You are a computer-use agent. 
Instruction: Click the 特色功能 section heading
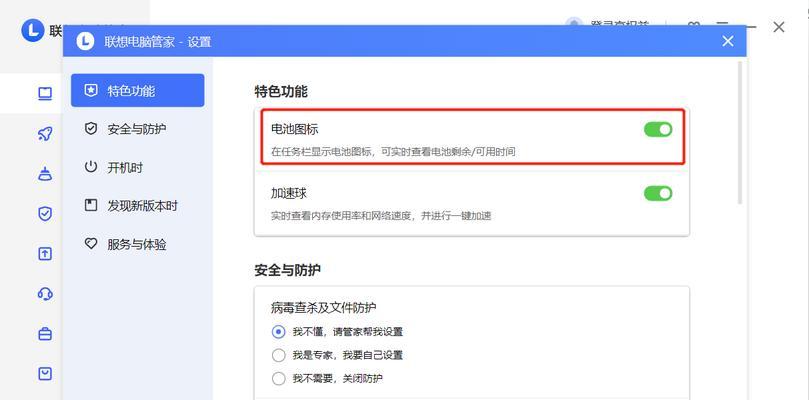pos(281,92)
